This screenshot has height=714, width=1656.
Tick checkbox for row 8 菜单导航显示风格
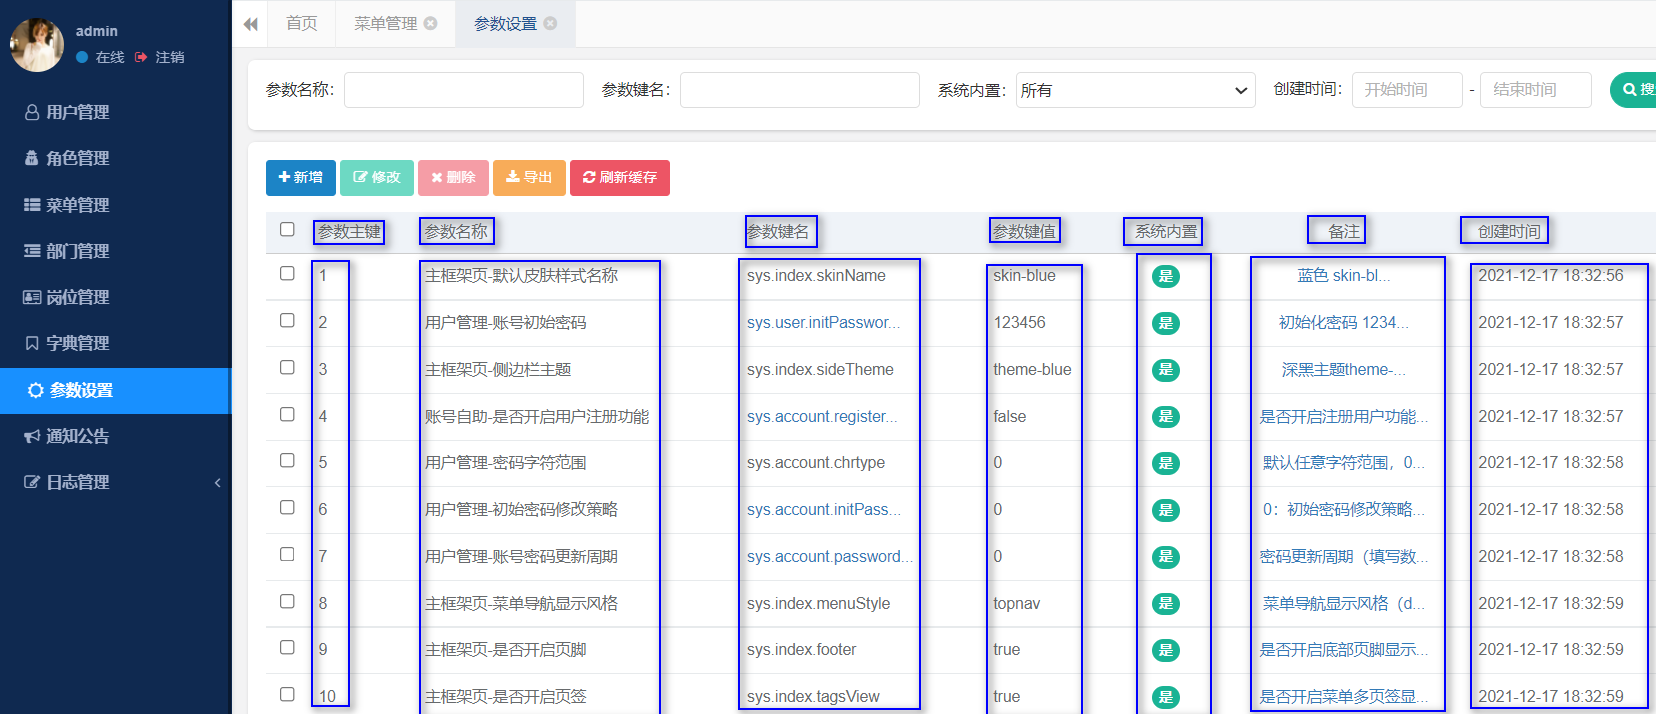(287, 601)
